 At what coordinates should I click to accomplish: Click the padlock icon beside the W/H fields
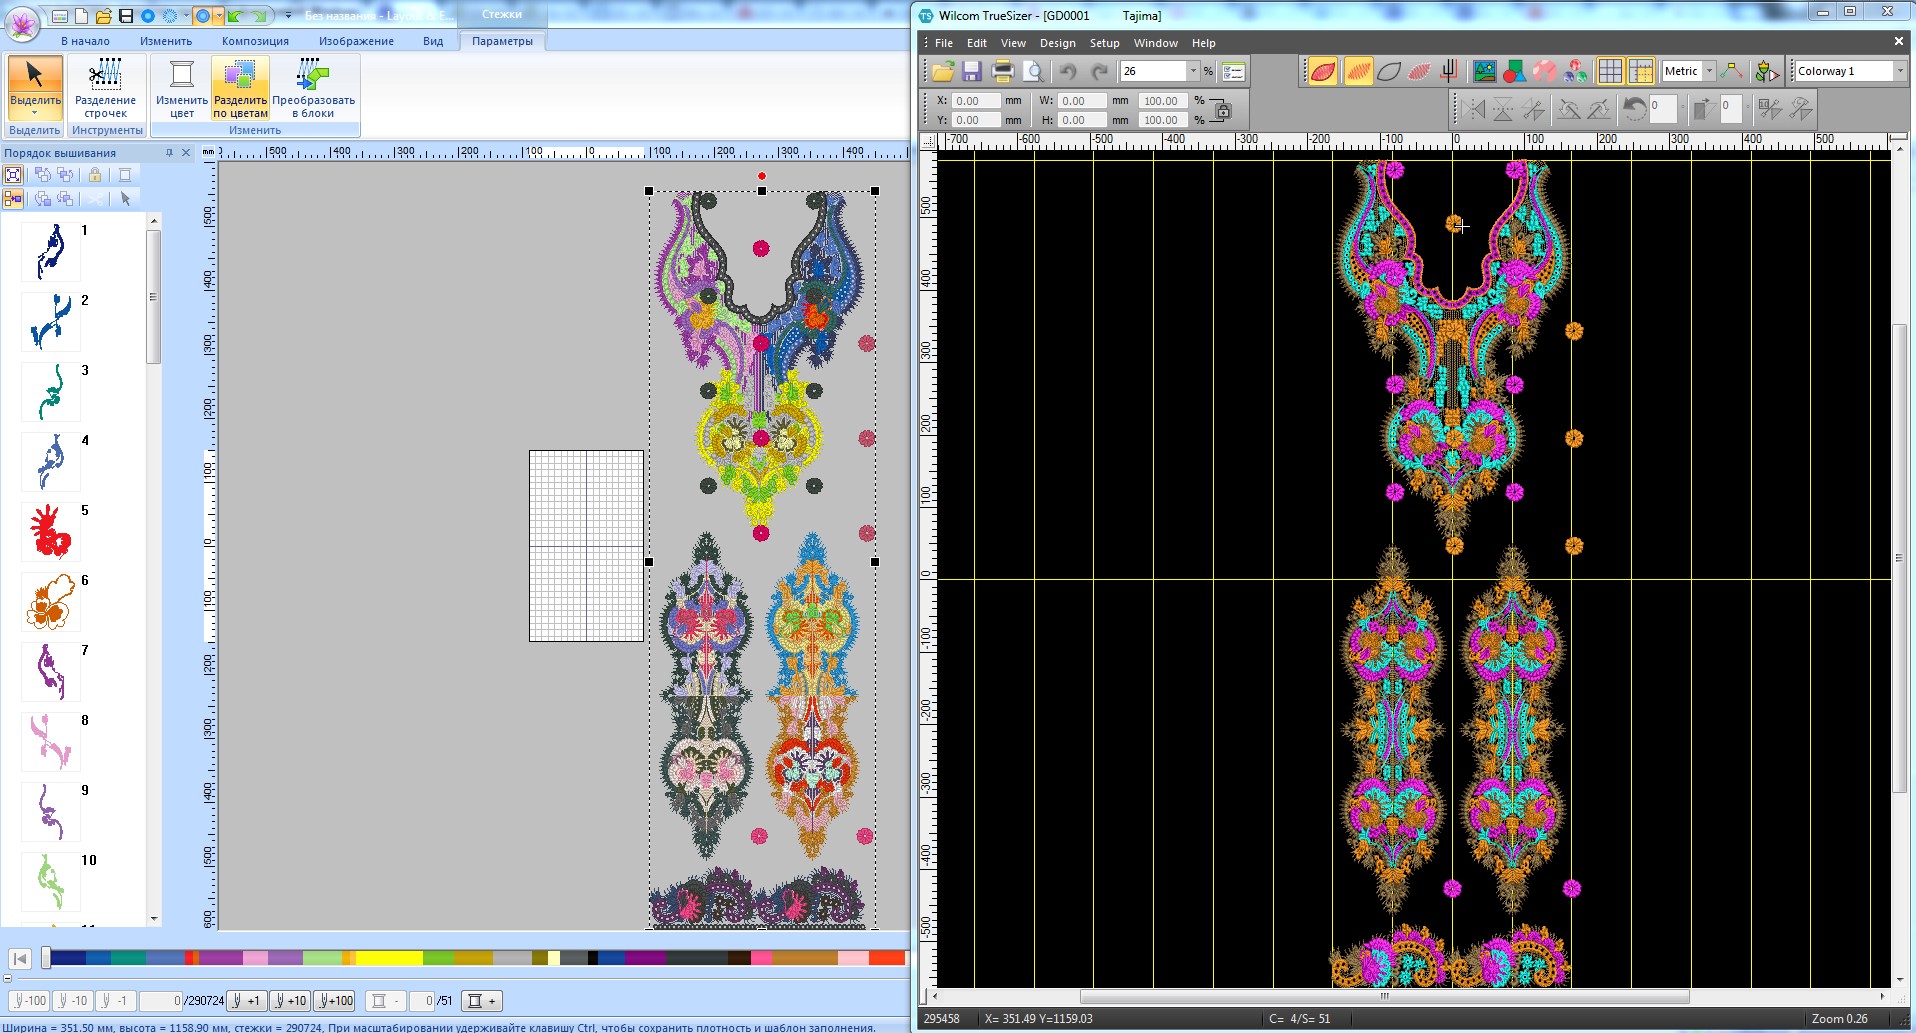(1222, 110)
